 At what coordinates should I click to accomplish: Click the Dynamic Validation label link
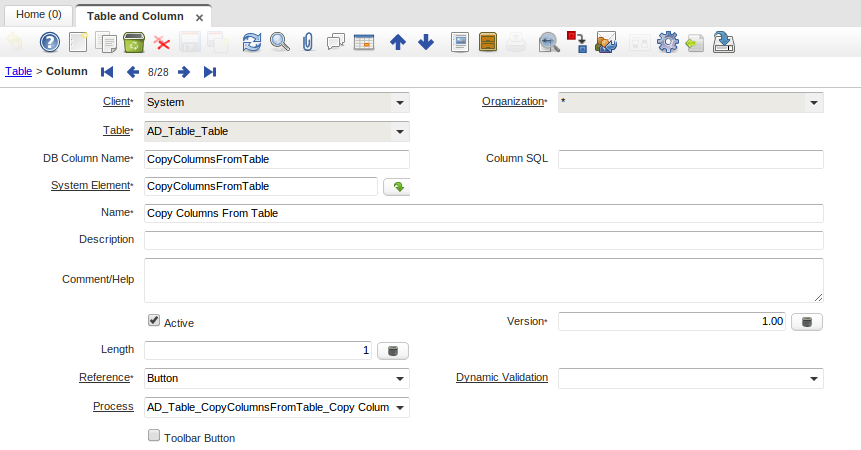click(x=502, y=378)
